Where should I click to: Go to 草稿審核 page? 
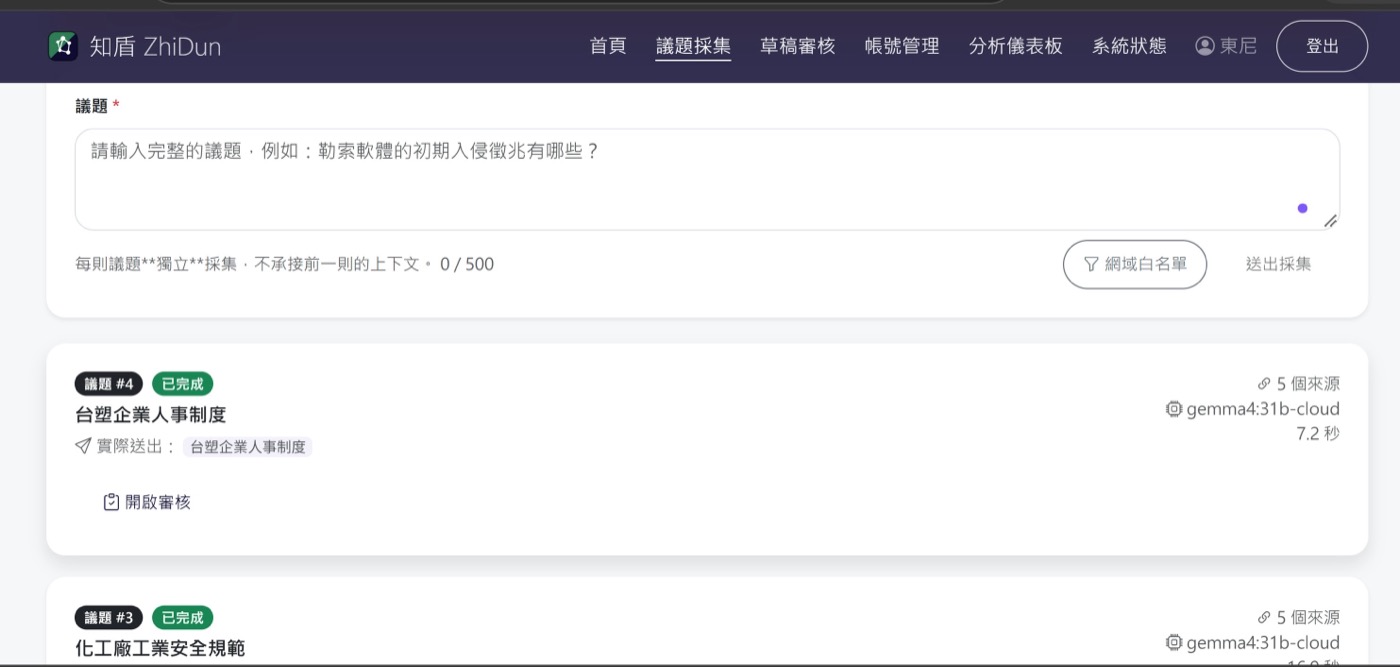pyautogui.click(x=797, y=46)
